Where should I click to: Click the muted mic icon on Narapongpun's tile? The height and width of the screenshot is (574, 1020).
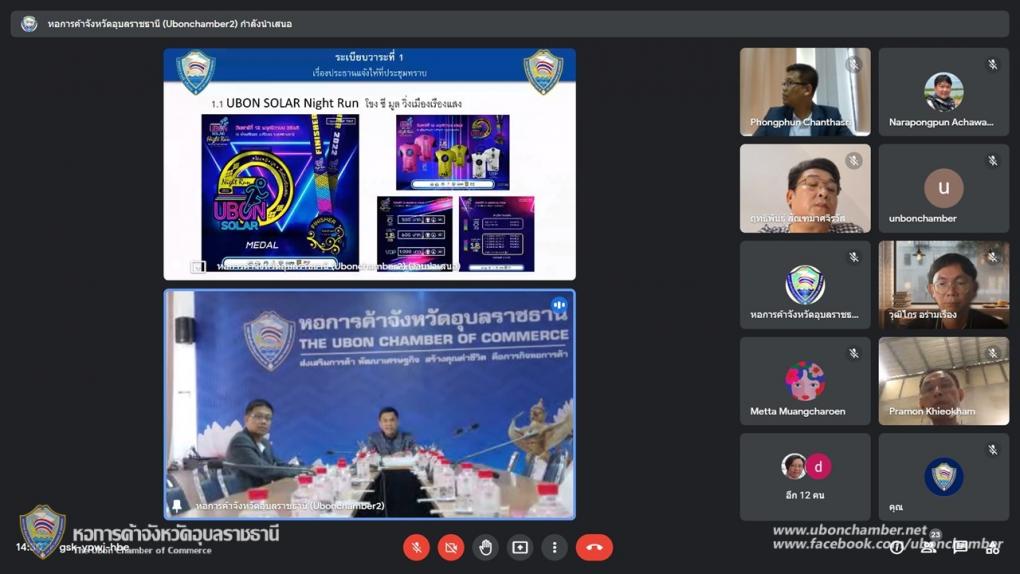[x=993, y=64]
